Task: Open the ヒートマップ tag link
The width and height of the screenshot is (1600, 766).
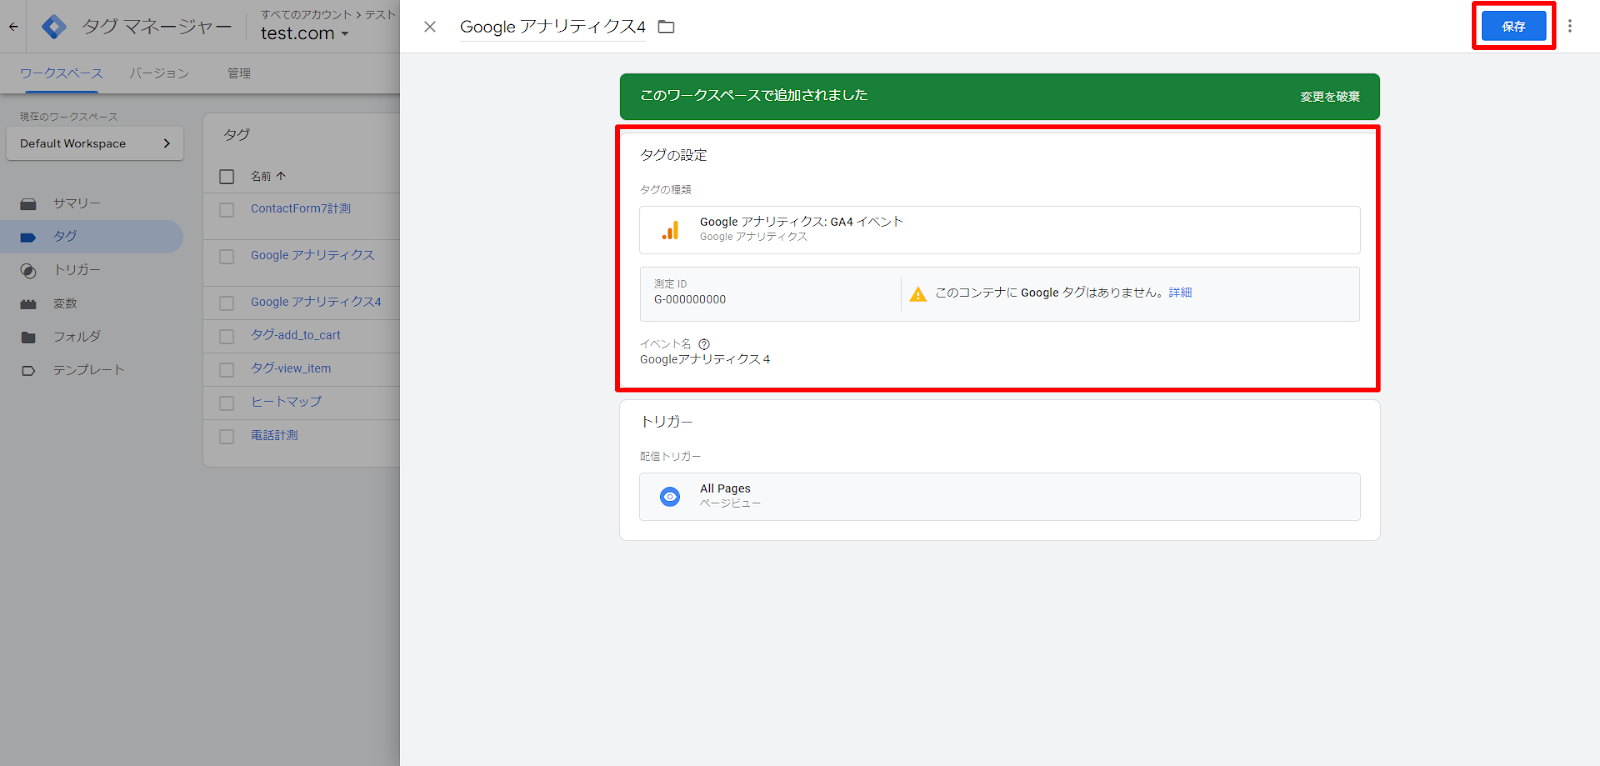Action: click(286, 402)
